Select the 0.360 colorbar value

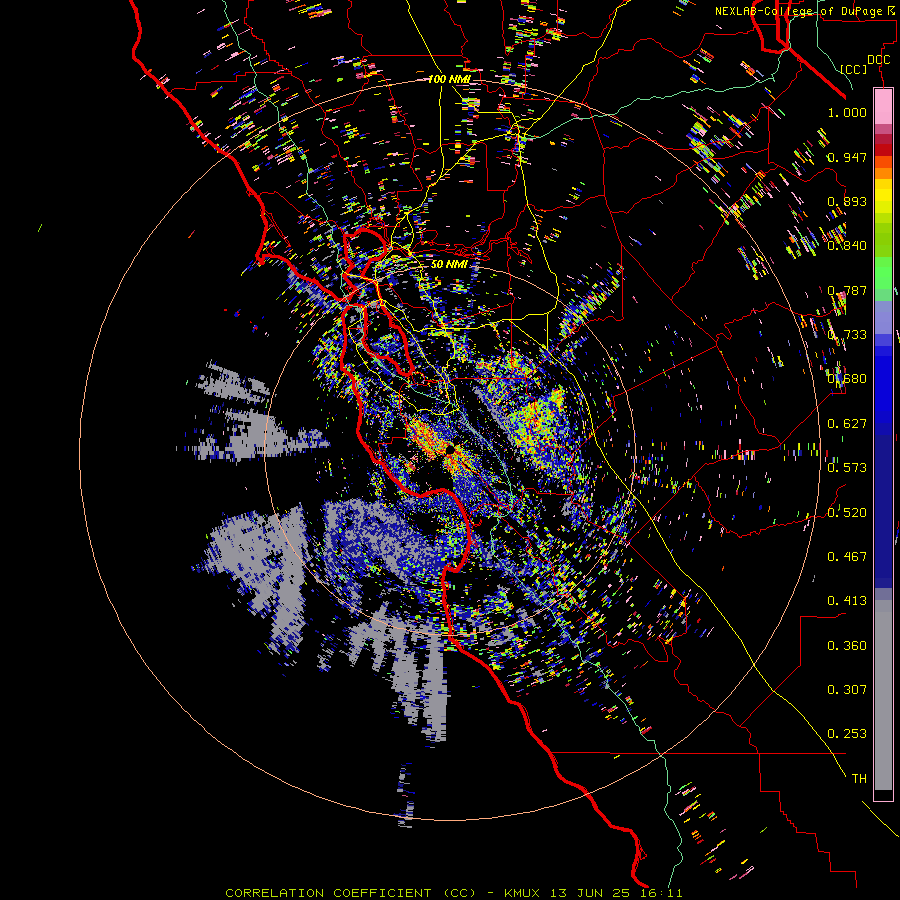pyautogui.click(x=847, y=646)
